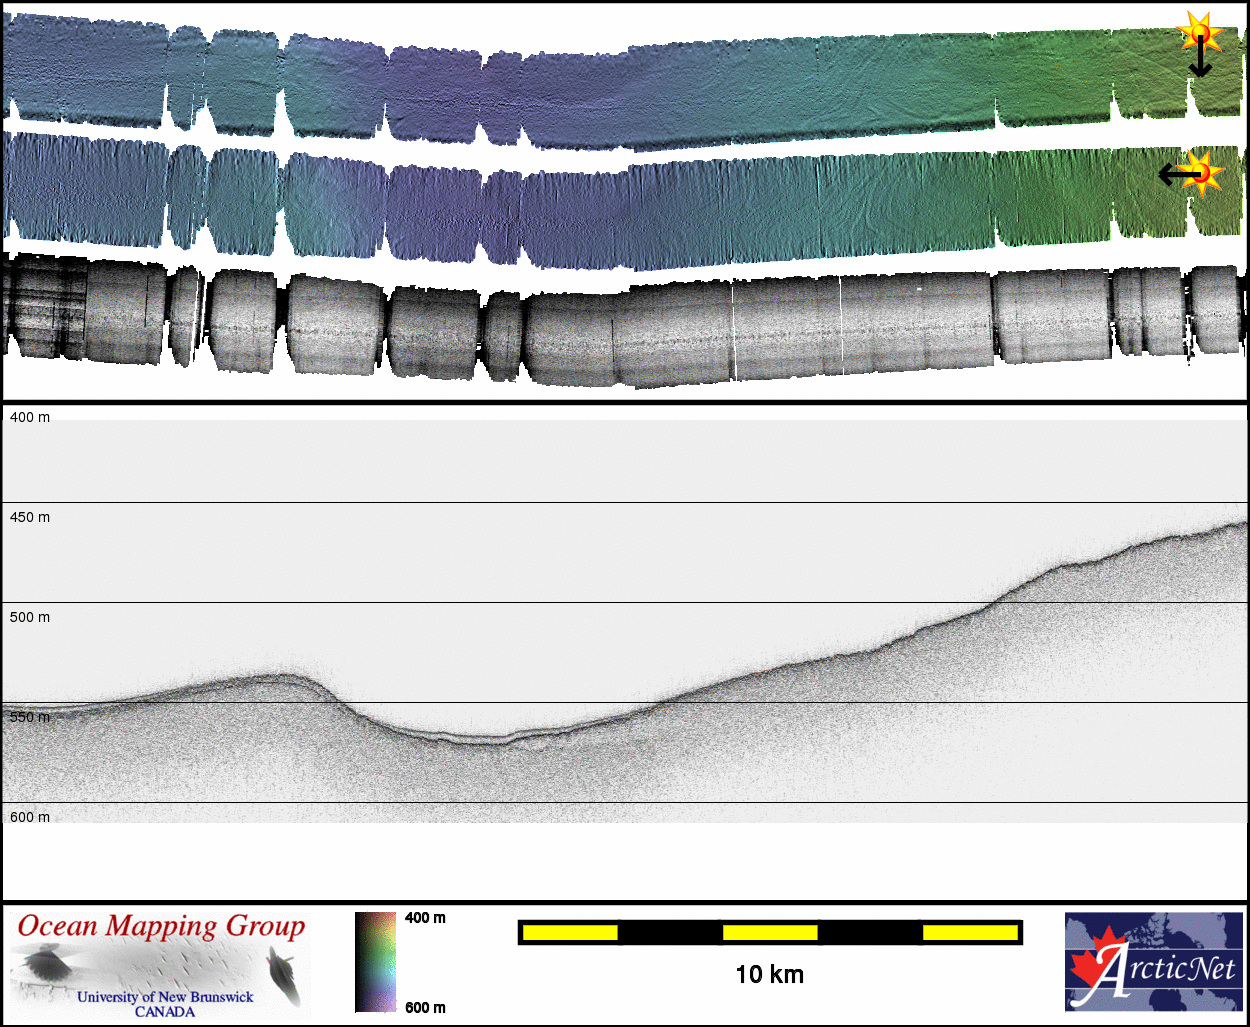The height and width of the screenshot is (1027, 1250).
Task: Select the 400 m label beside color legend
Action: (x=425, y=918)
